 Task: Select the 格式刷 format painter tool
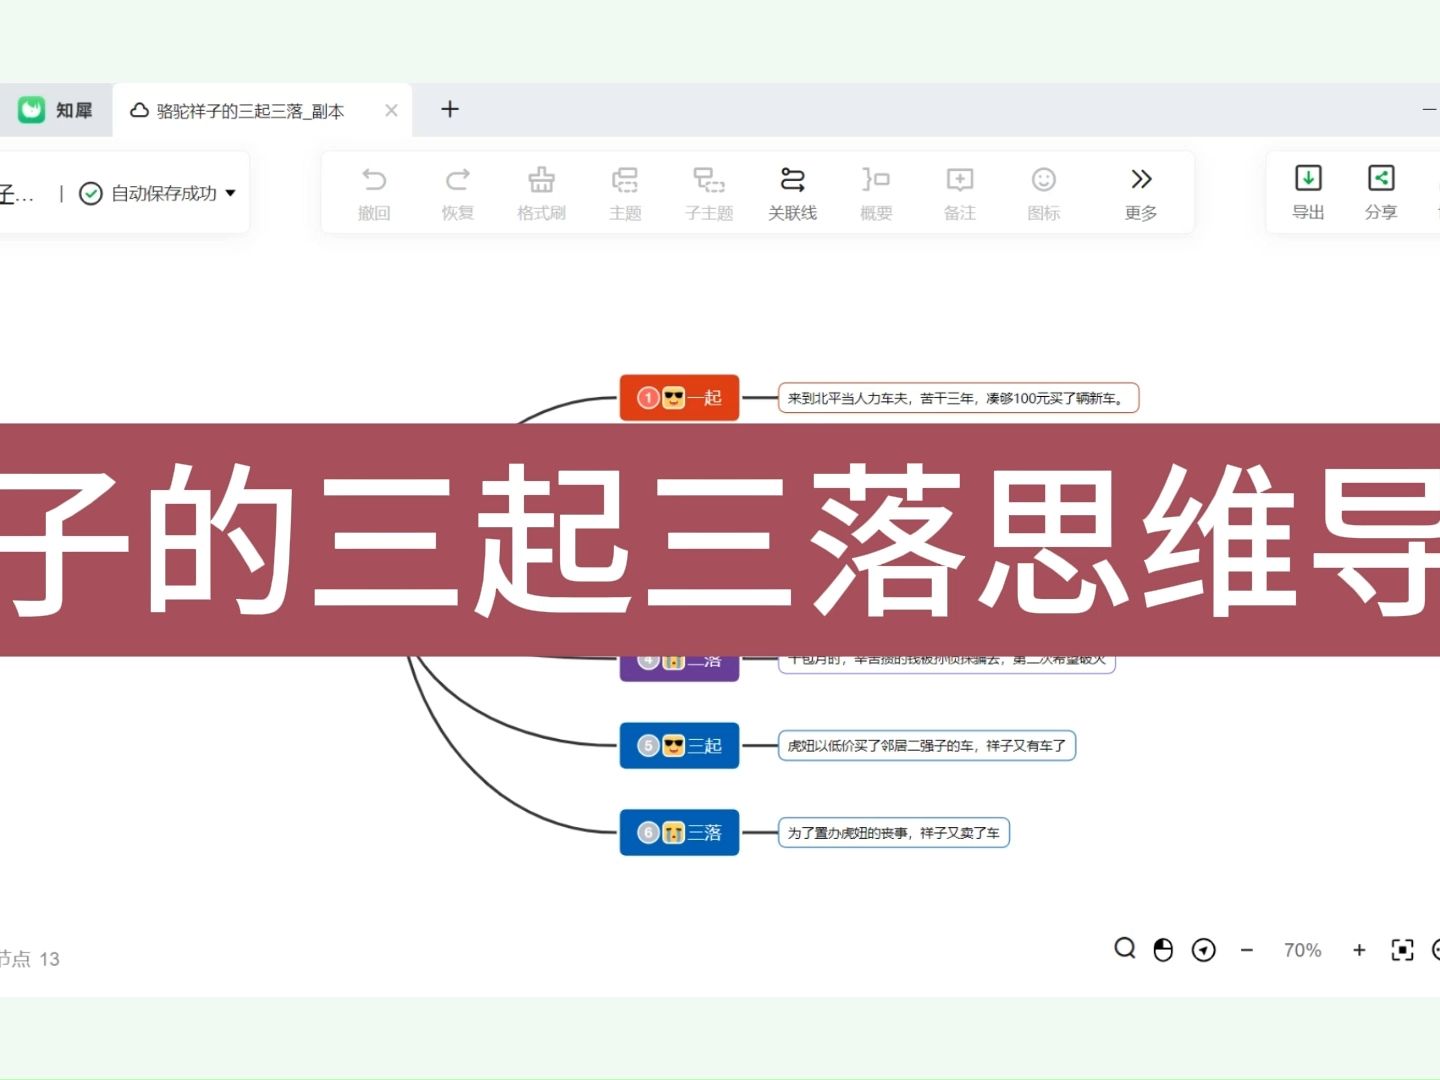(x=542, y=194)
